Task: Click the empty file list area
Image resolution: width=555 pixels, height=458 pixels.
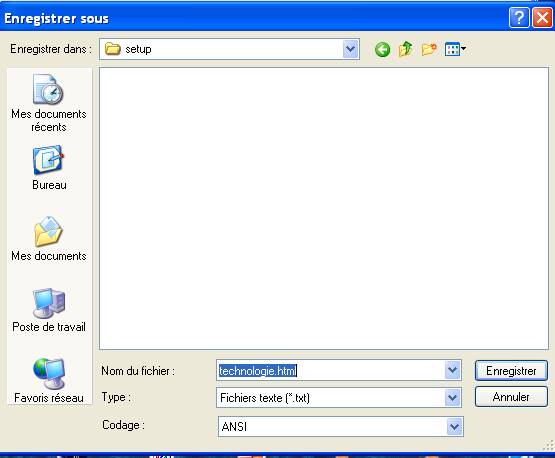Action: pyautogui.click(x=324, y=208)
